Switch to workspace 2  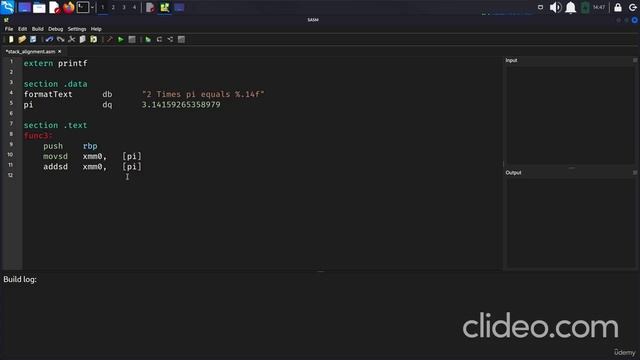[x=113, y=7]
